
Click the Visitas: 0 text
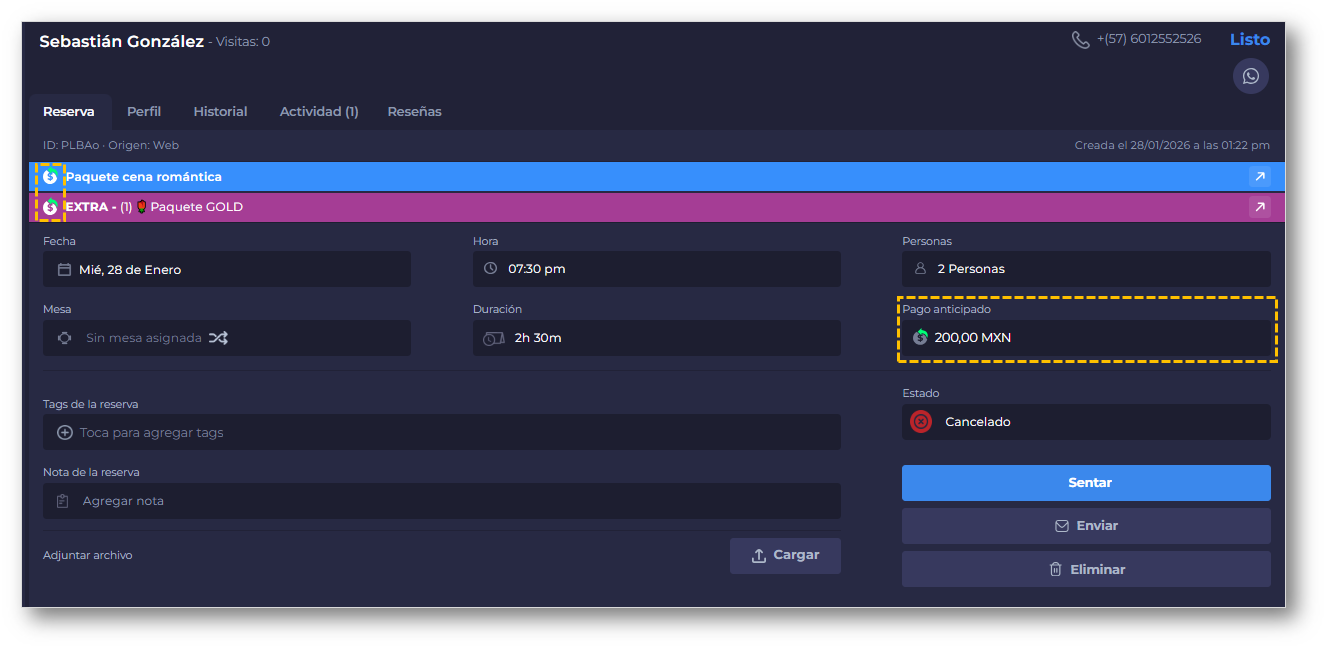[243, 42]
